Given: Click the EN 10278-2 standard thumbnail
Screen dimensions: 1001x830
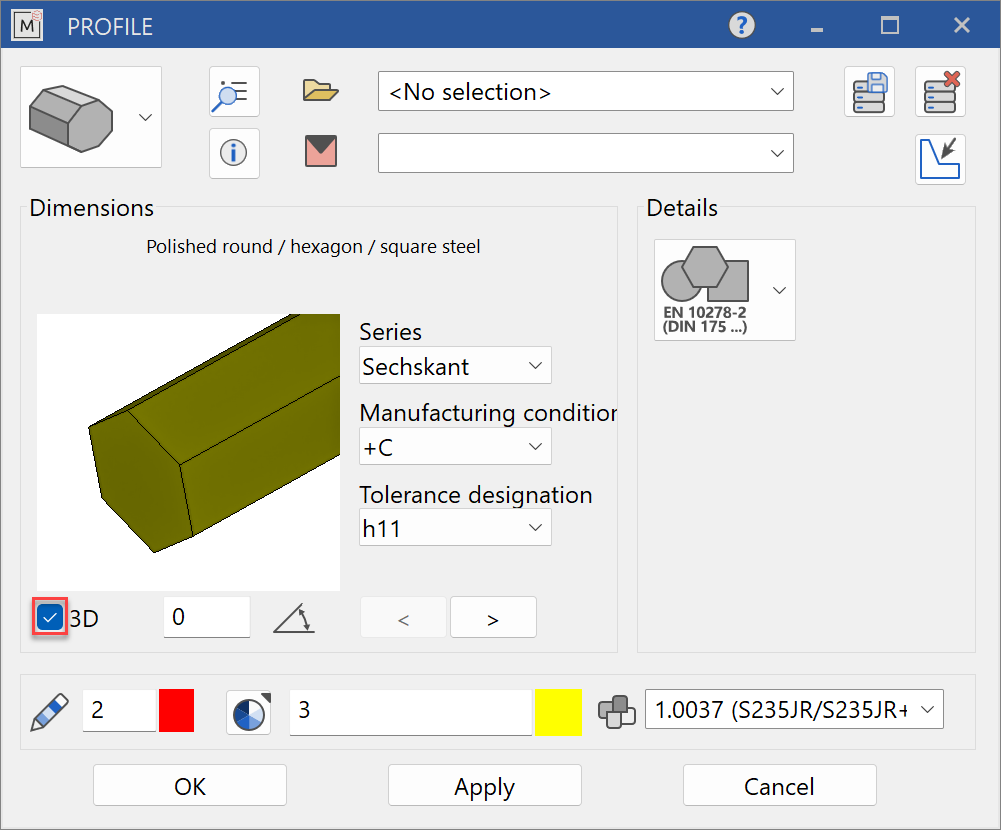Looking at the screenshot, I should pos(705,290).
